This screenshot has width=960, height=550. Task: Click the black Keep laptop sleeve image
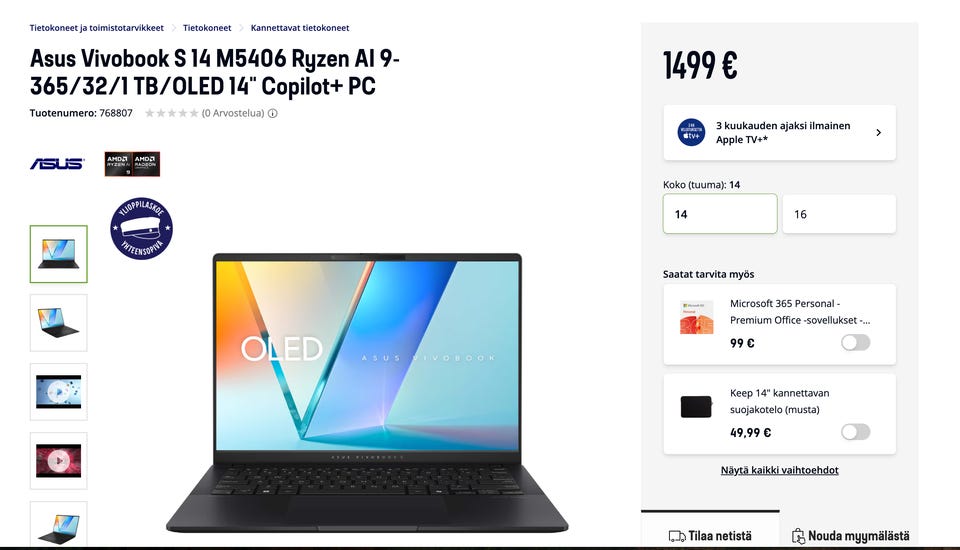[696, 407]
